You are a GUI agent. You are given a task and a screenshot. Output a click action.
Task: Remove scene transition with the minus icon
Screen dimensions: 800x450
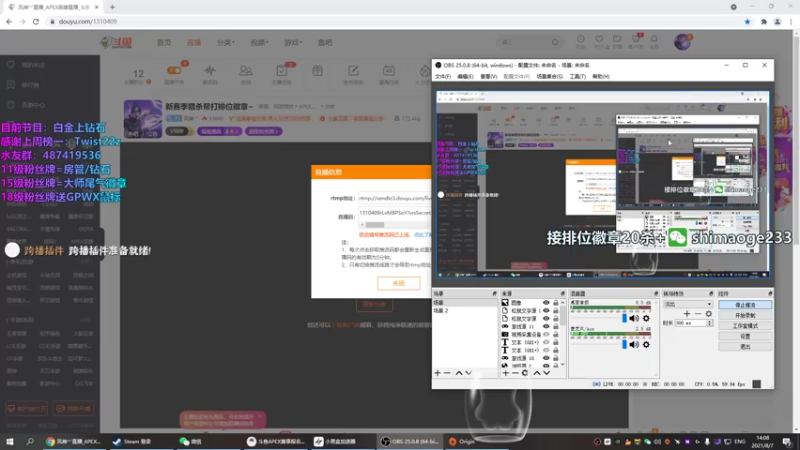[697, 314]
